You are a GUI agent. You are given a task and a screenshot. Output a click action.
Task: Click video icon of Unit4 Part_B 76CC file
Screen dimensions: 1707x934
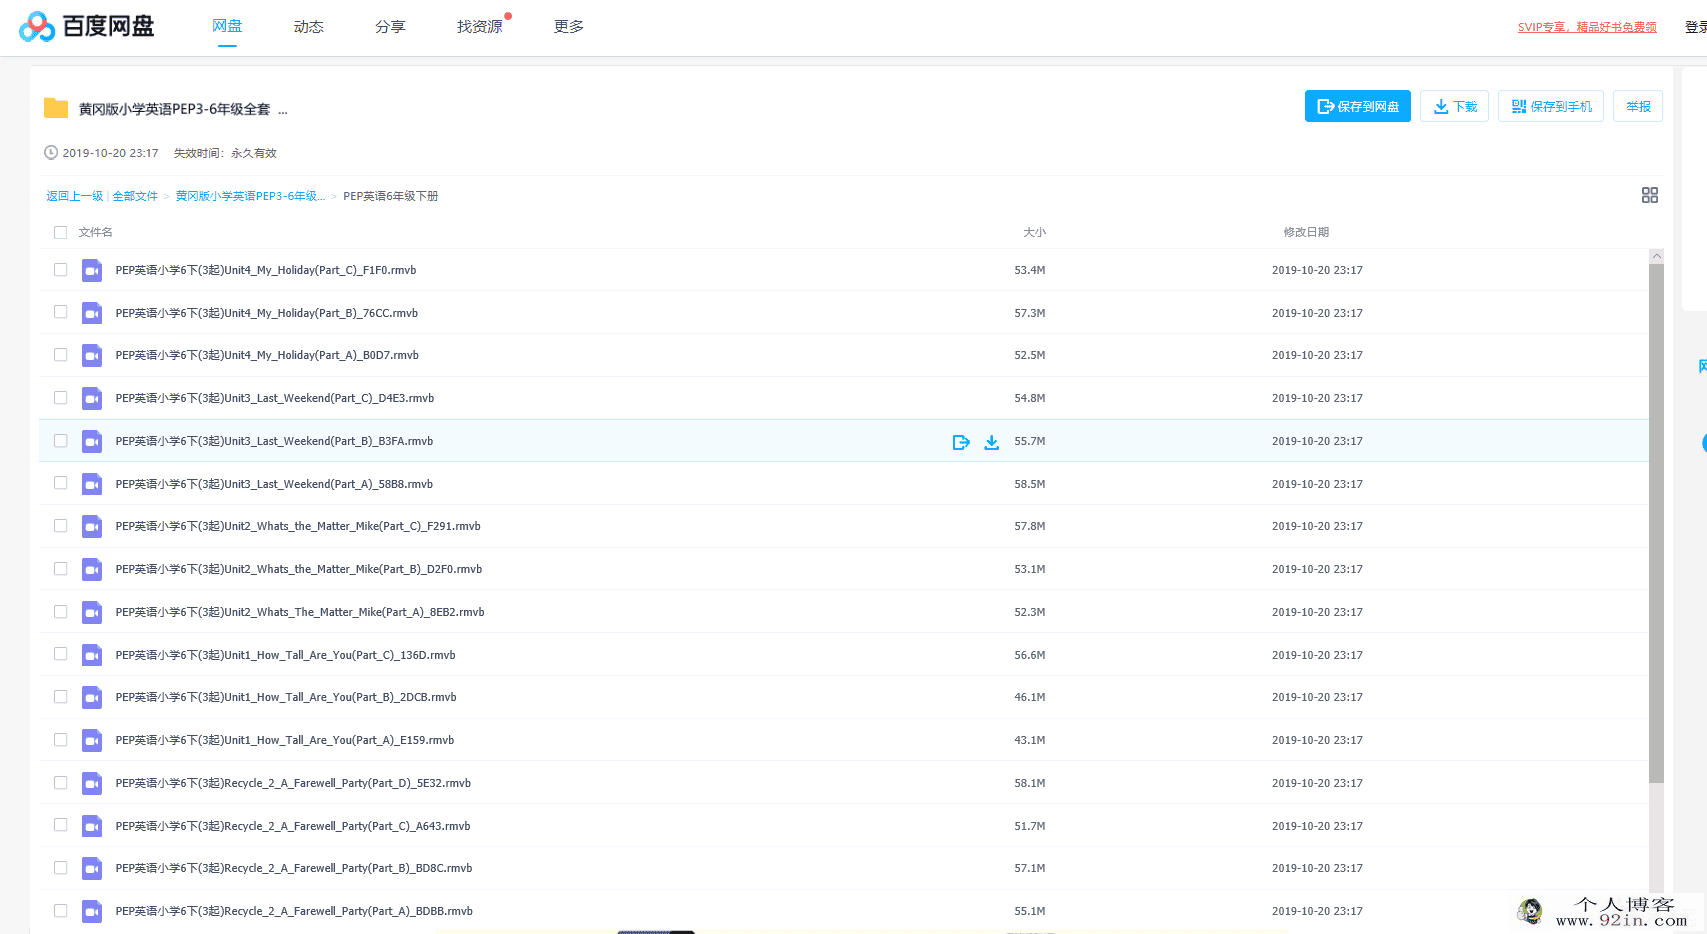point(92,313)
